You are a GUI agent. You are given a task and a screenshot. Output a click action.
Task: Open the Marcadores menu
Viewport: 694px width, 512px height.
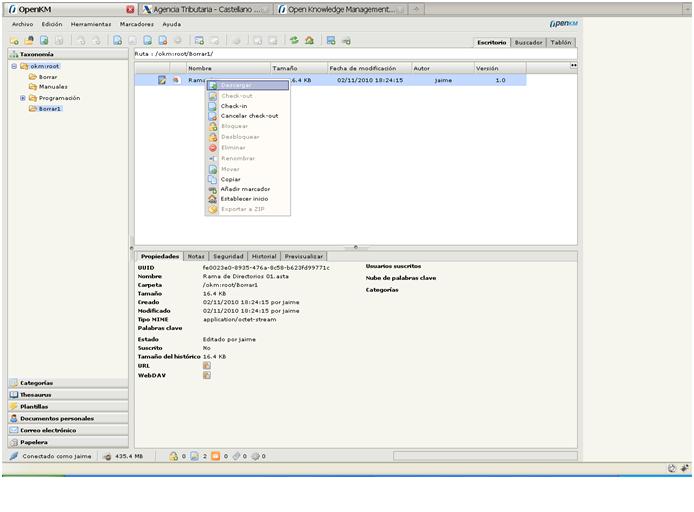coord(137,24)
